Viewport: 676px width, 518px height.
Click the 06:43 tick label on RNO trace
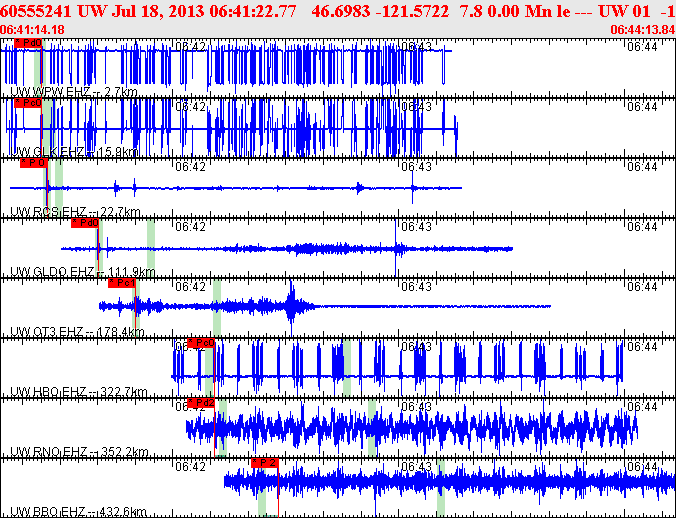point(416,407)
